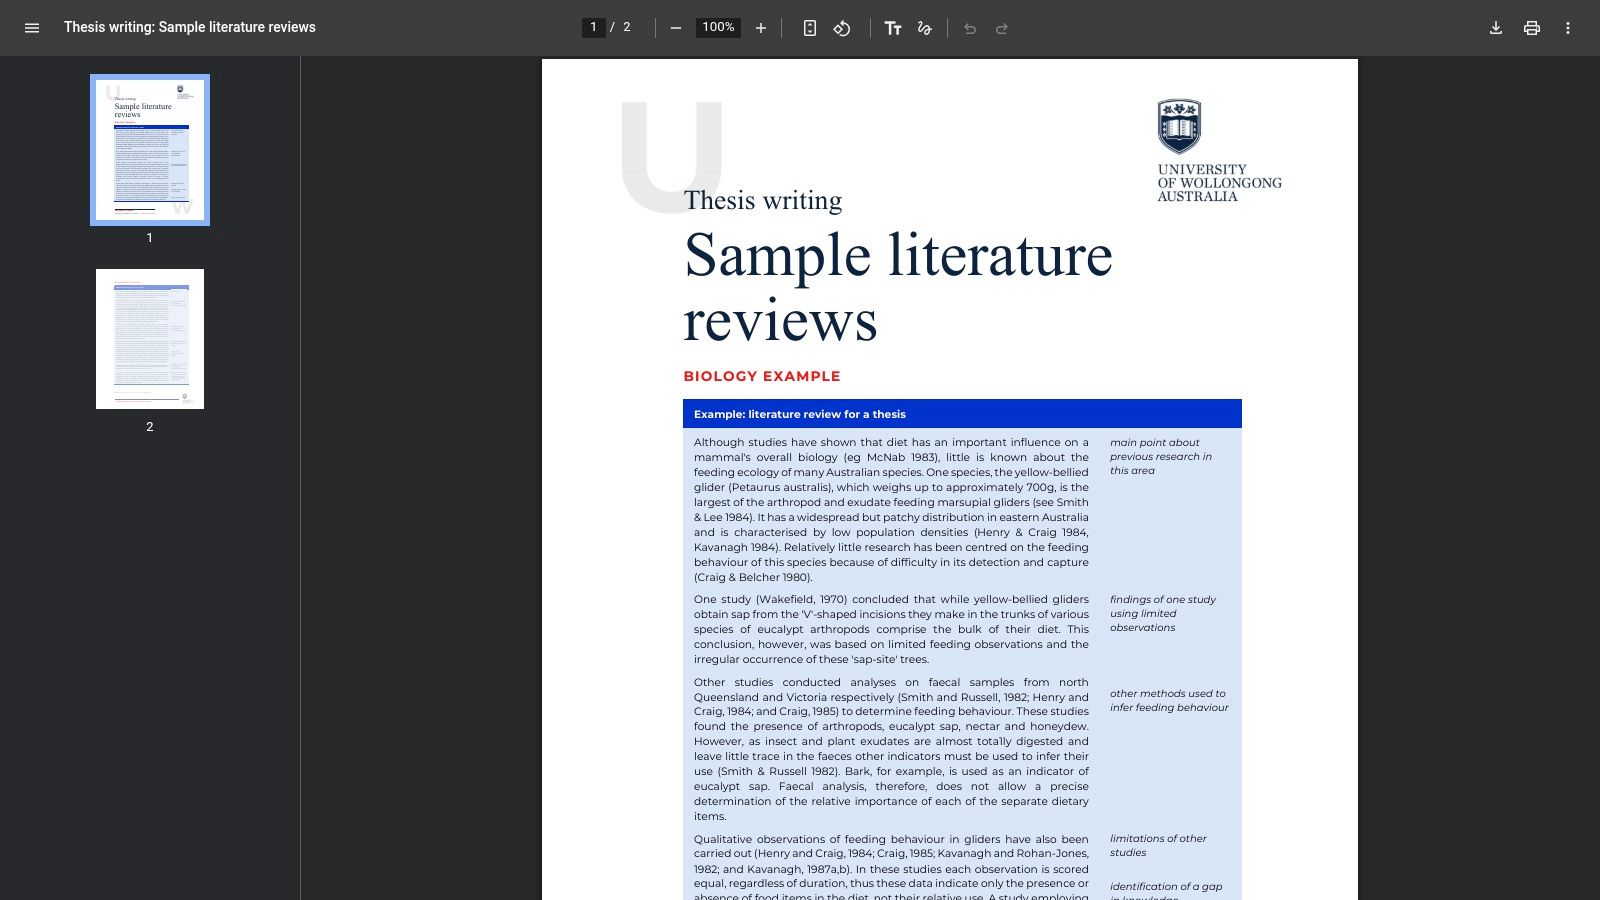Click the page number input field

click(594, 27)
